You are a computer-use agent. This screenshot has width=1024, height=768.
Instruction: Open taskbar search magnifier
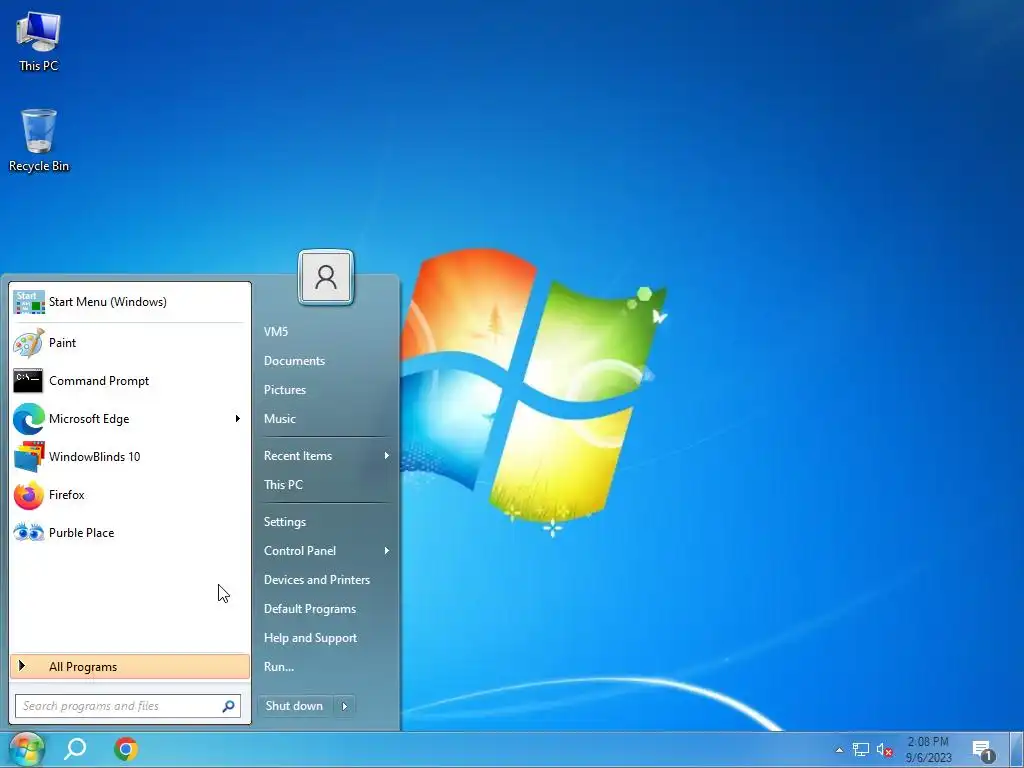click(x=75, y=748)
